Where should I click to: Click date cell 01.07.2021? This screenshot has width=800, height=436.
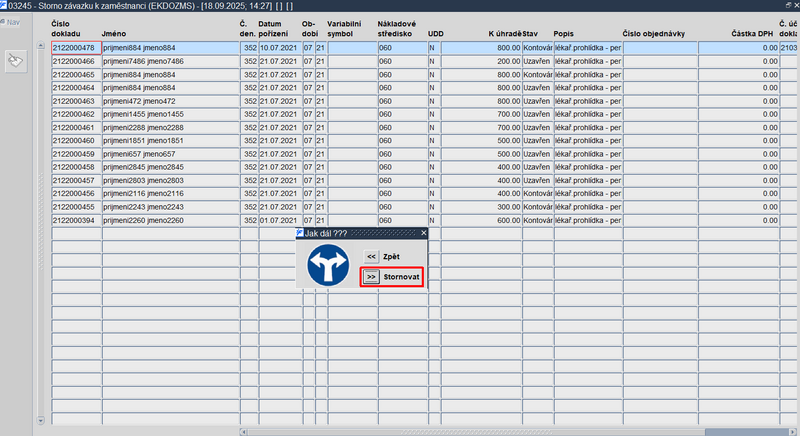[x=281, y=220]
